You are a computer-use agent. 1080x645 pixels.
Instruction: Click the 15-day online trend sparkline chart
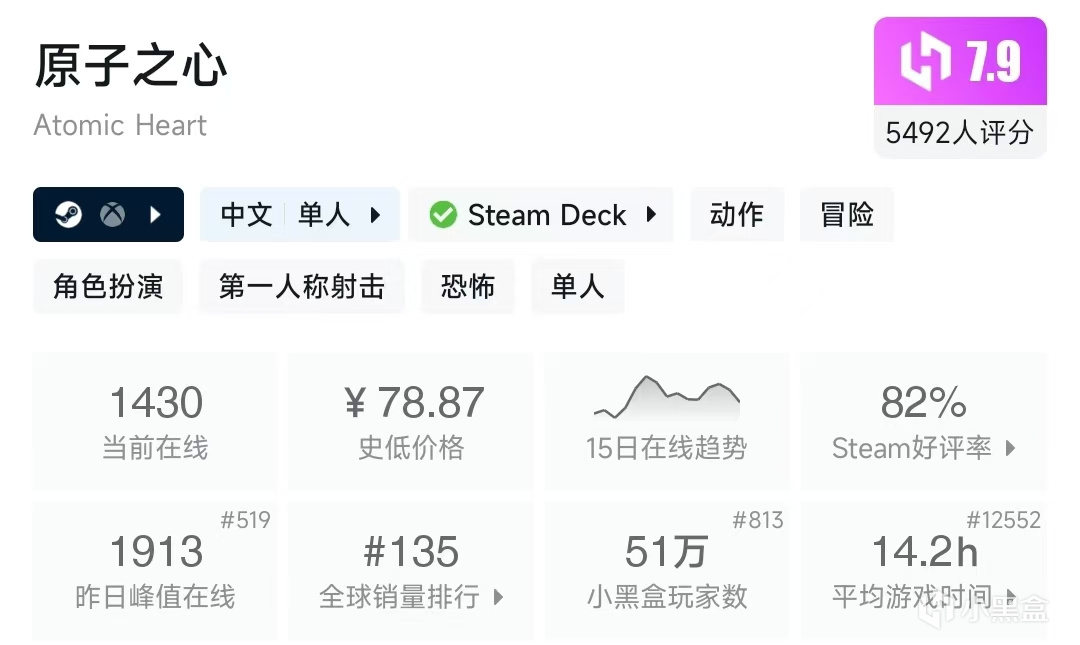(x=667, y=398)
